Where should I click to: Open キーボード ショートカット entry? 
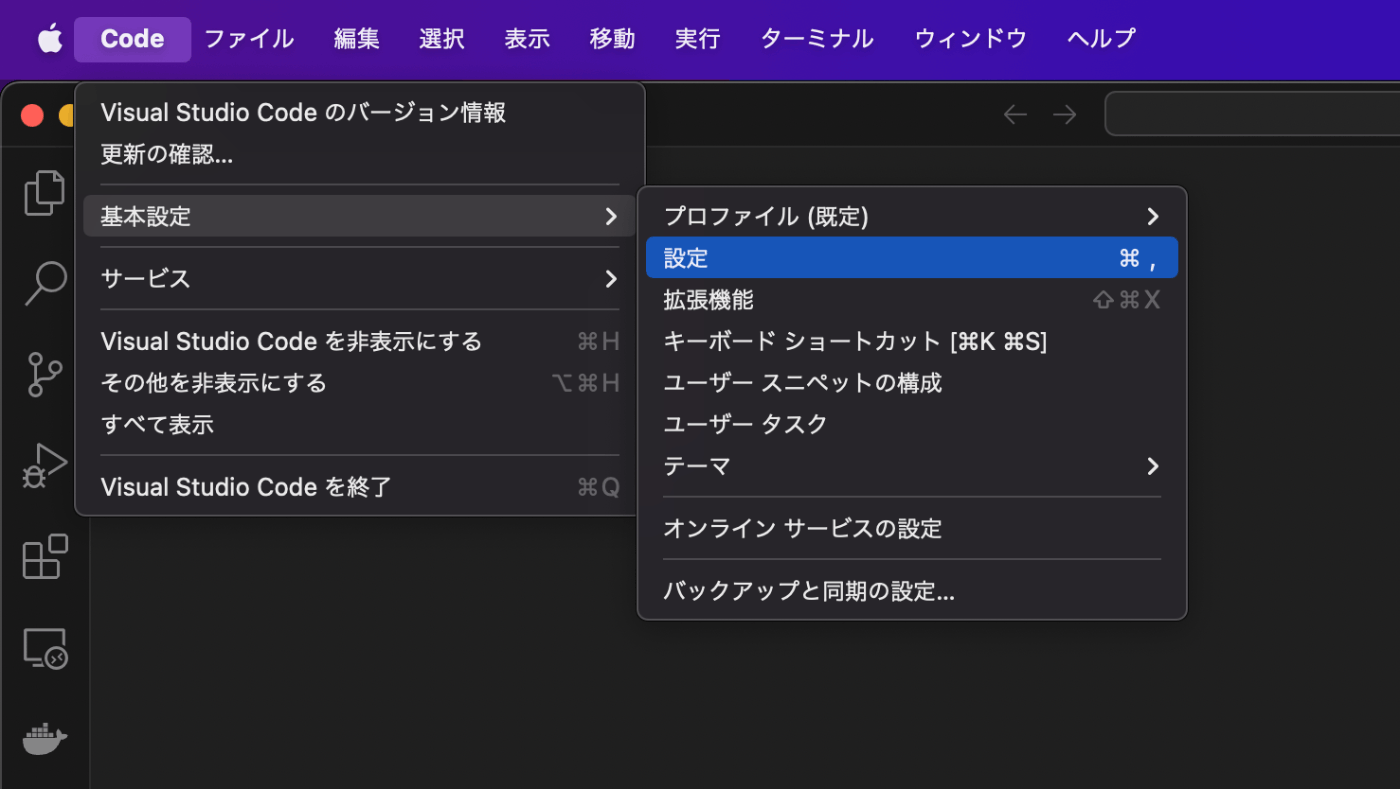[x=912, y=342]
